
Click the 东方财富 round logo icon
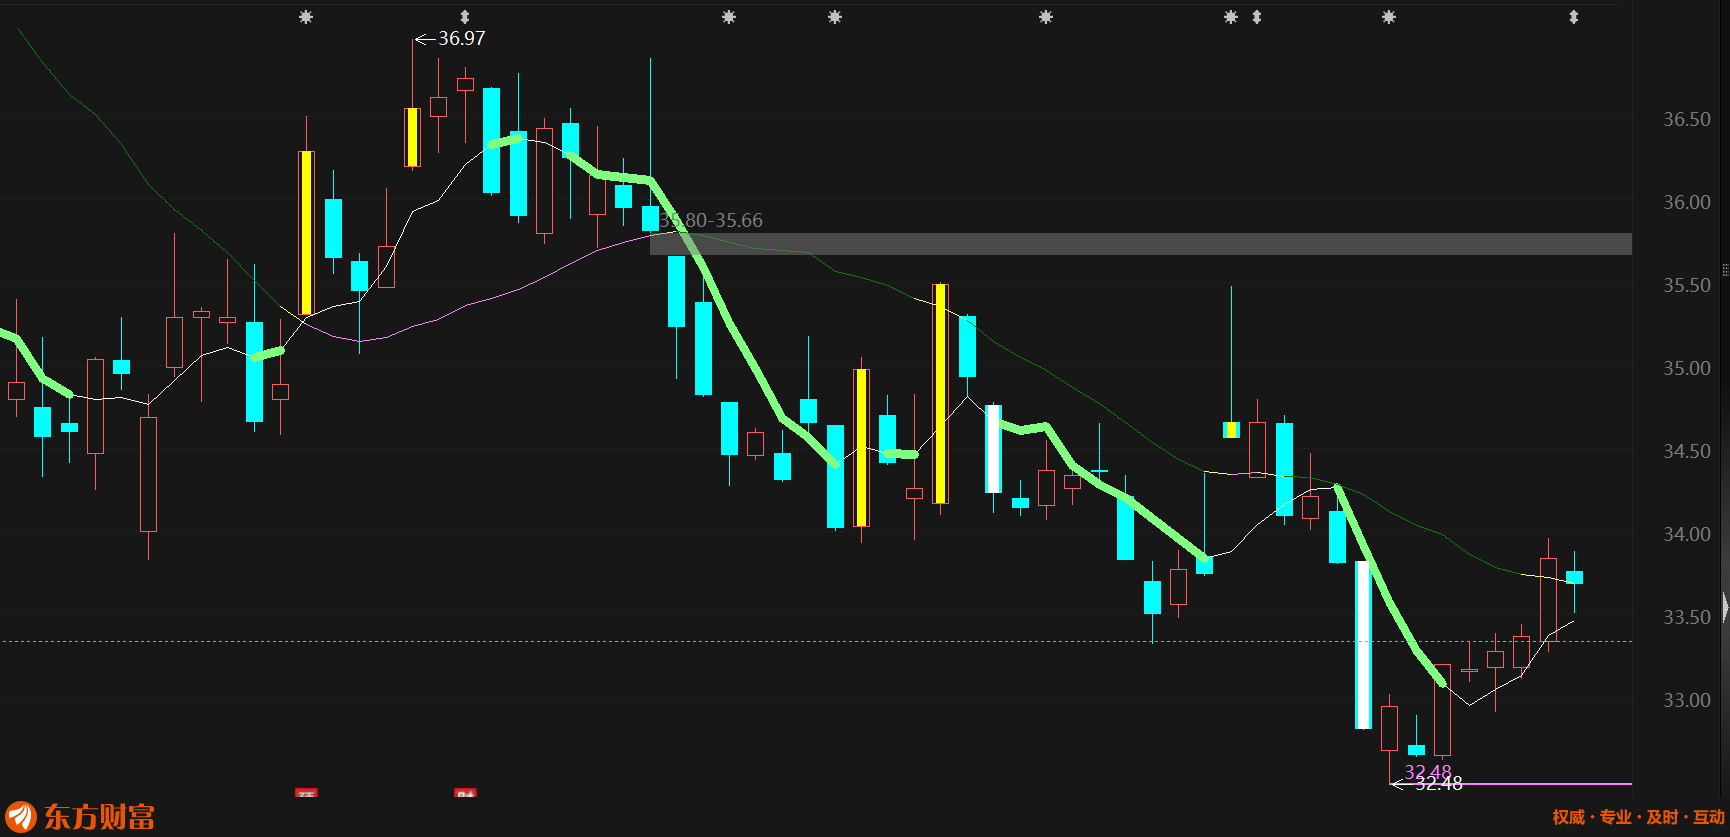(x=21, y=816)
